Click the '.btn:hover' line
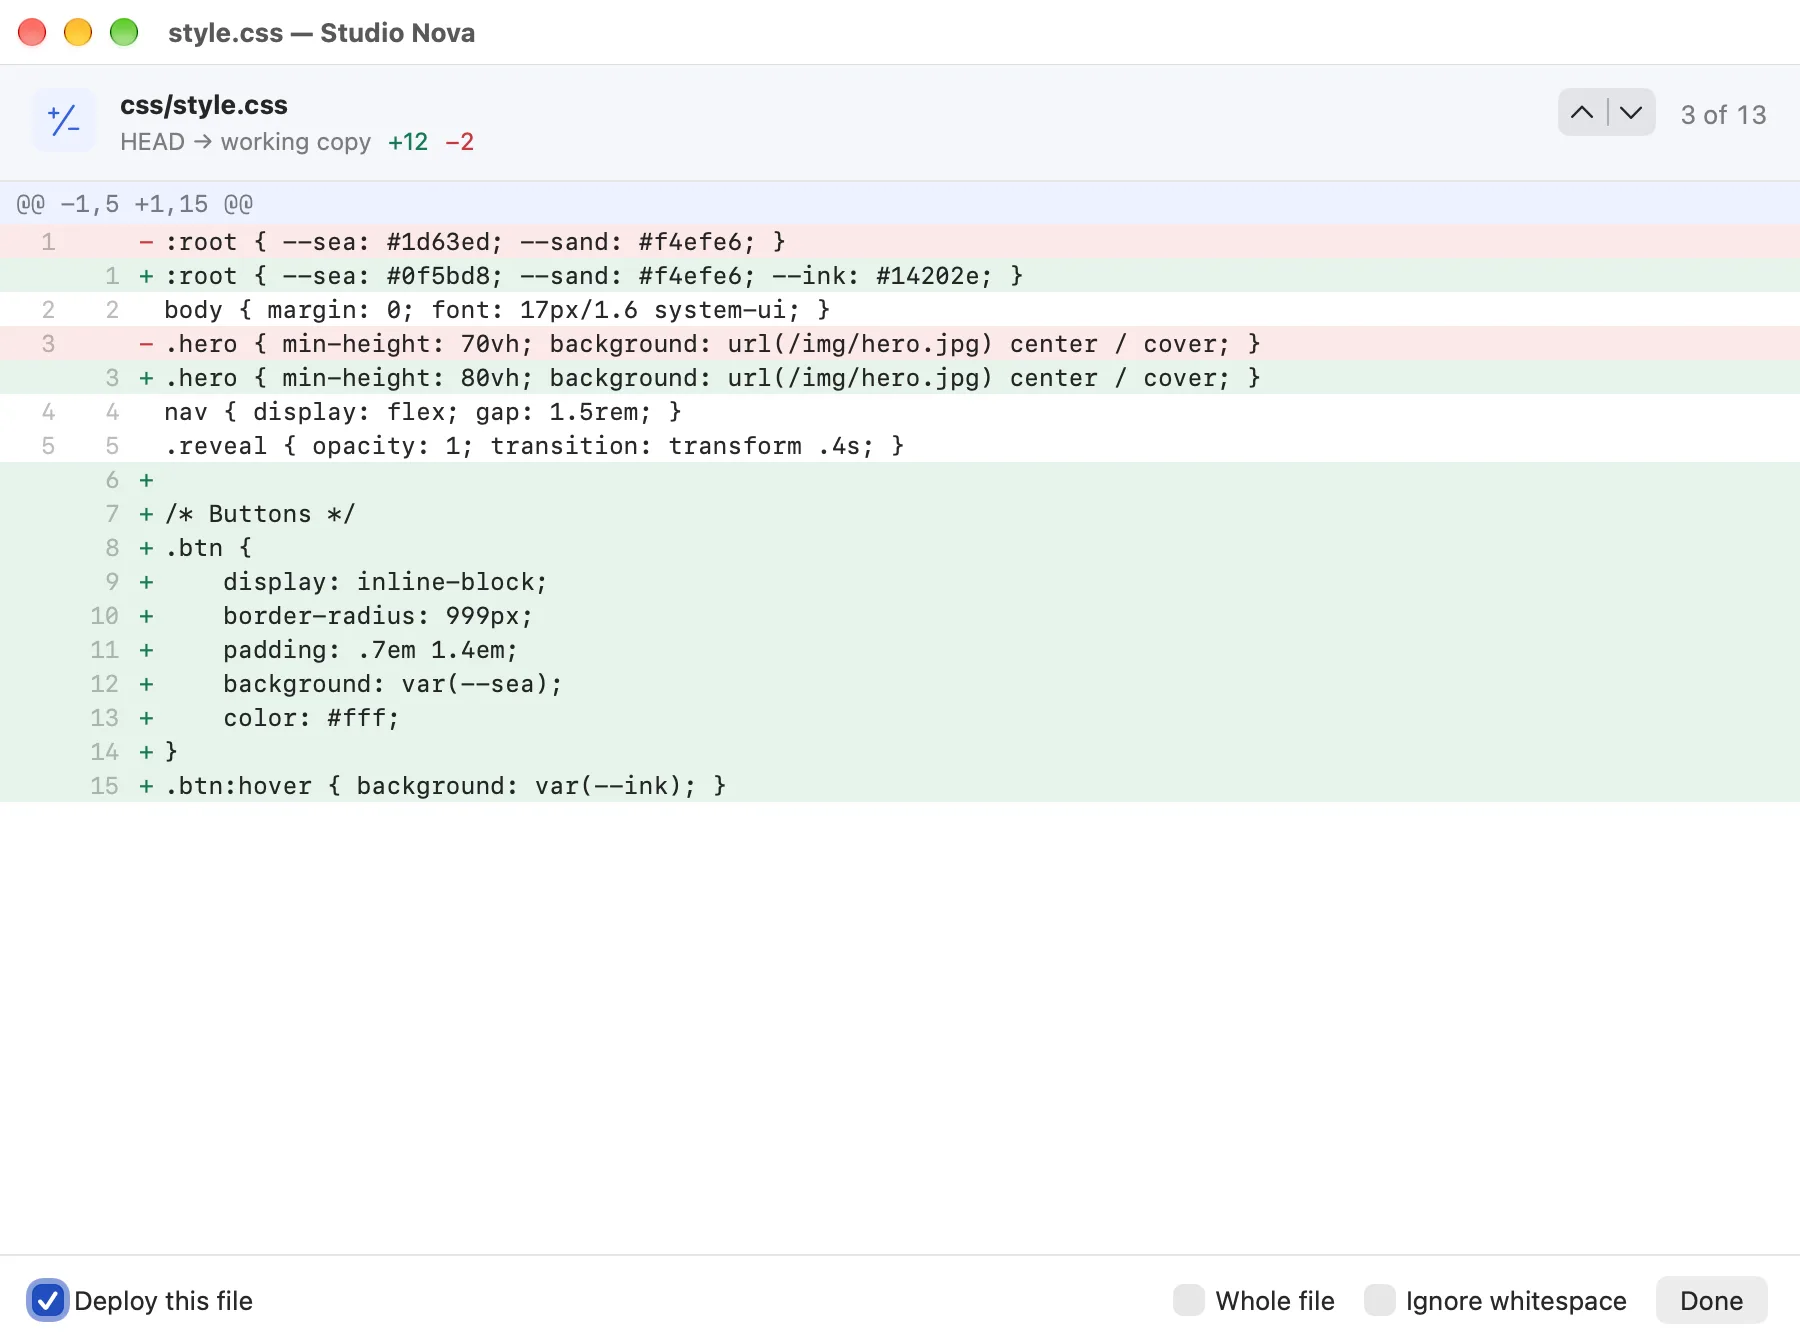This screenshot has height=1344, width=1800. point(900,786)
